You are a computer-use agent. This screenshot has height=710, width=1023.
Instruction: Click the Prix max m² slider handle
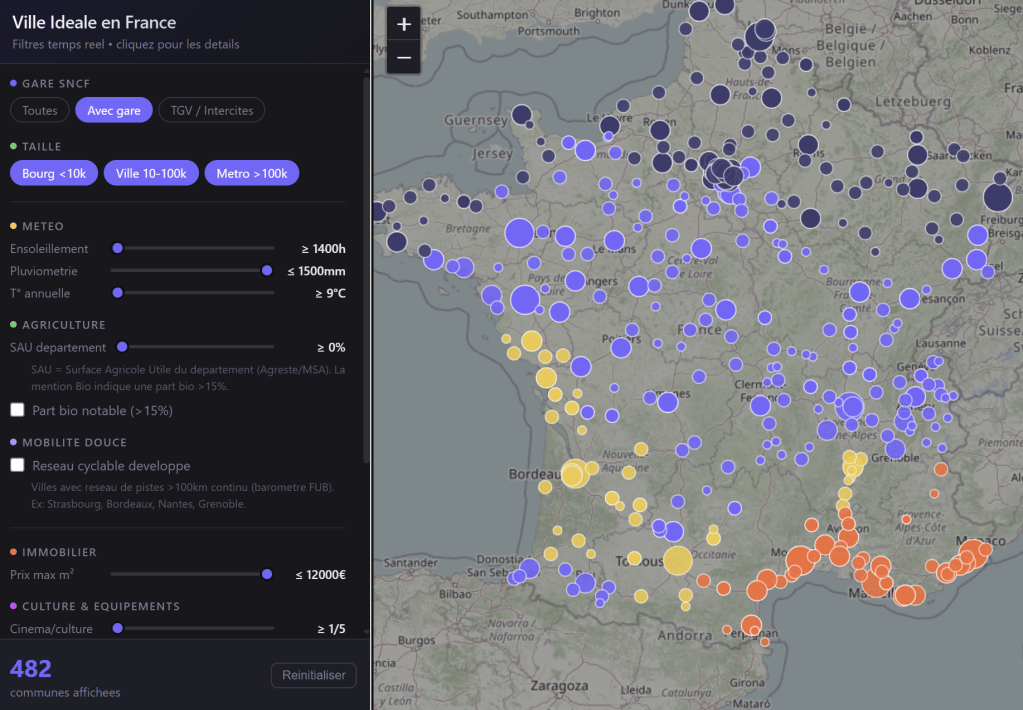(266, 574)
